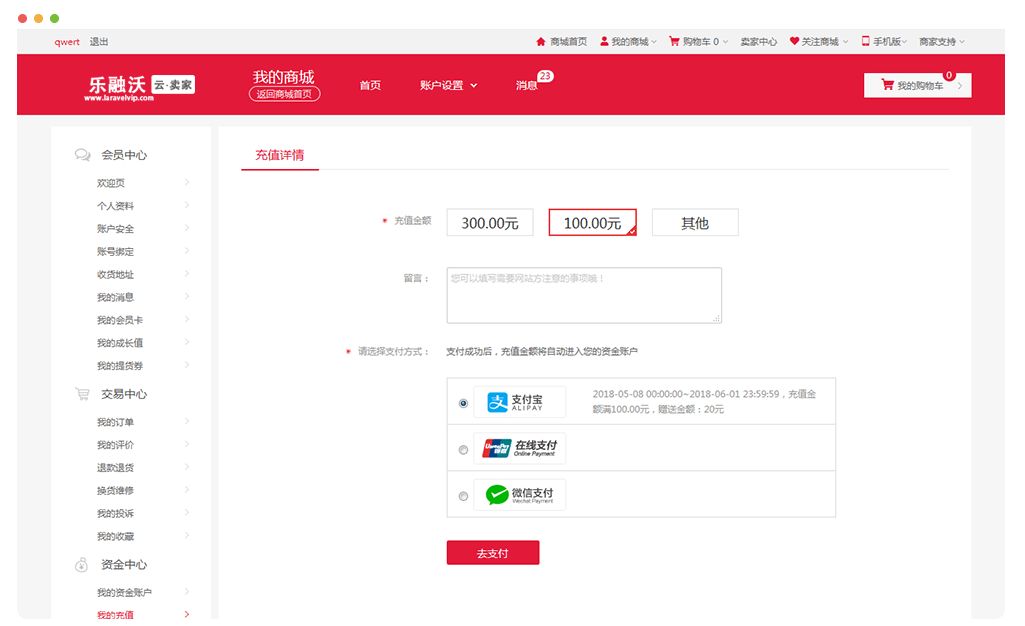Click the cart count badge showing 0

click(949, 75)
